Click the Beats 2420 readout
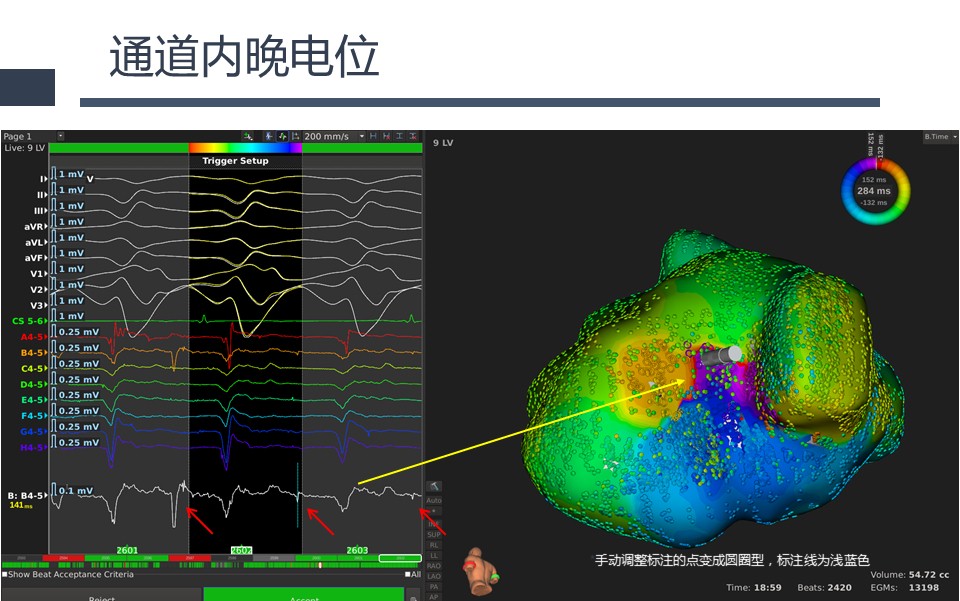The image size is (960, 601). click(824, 588)
